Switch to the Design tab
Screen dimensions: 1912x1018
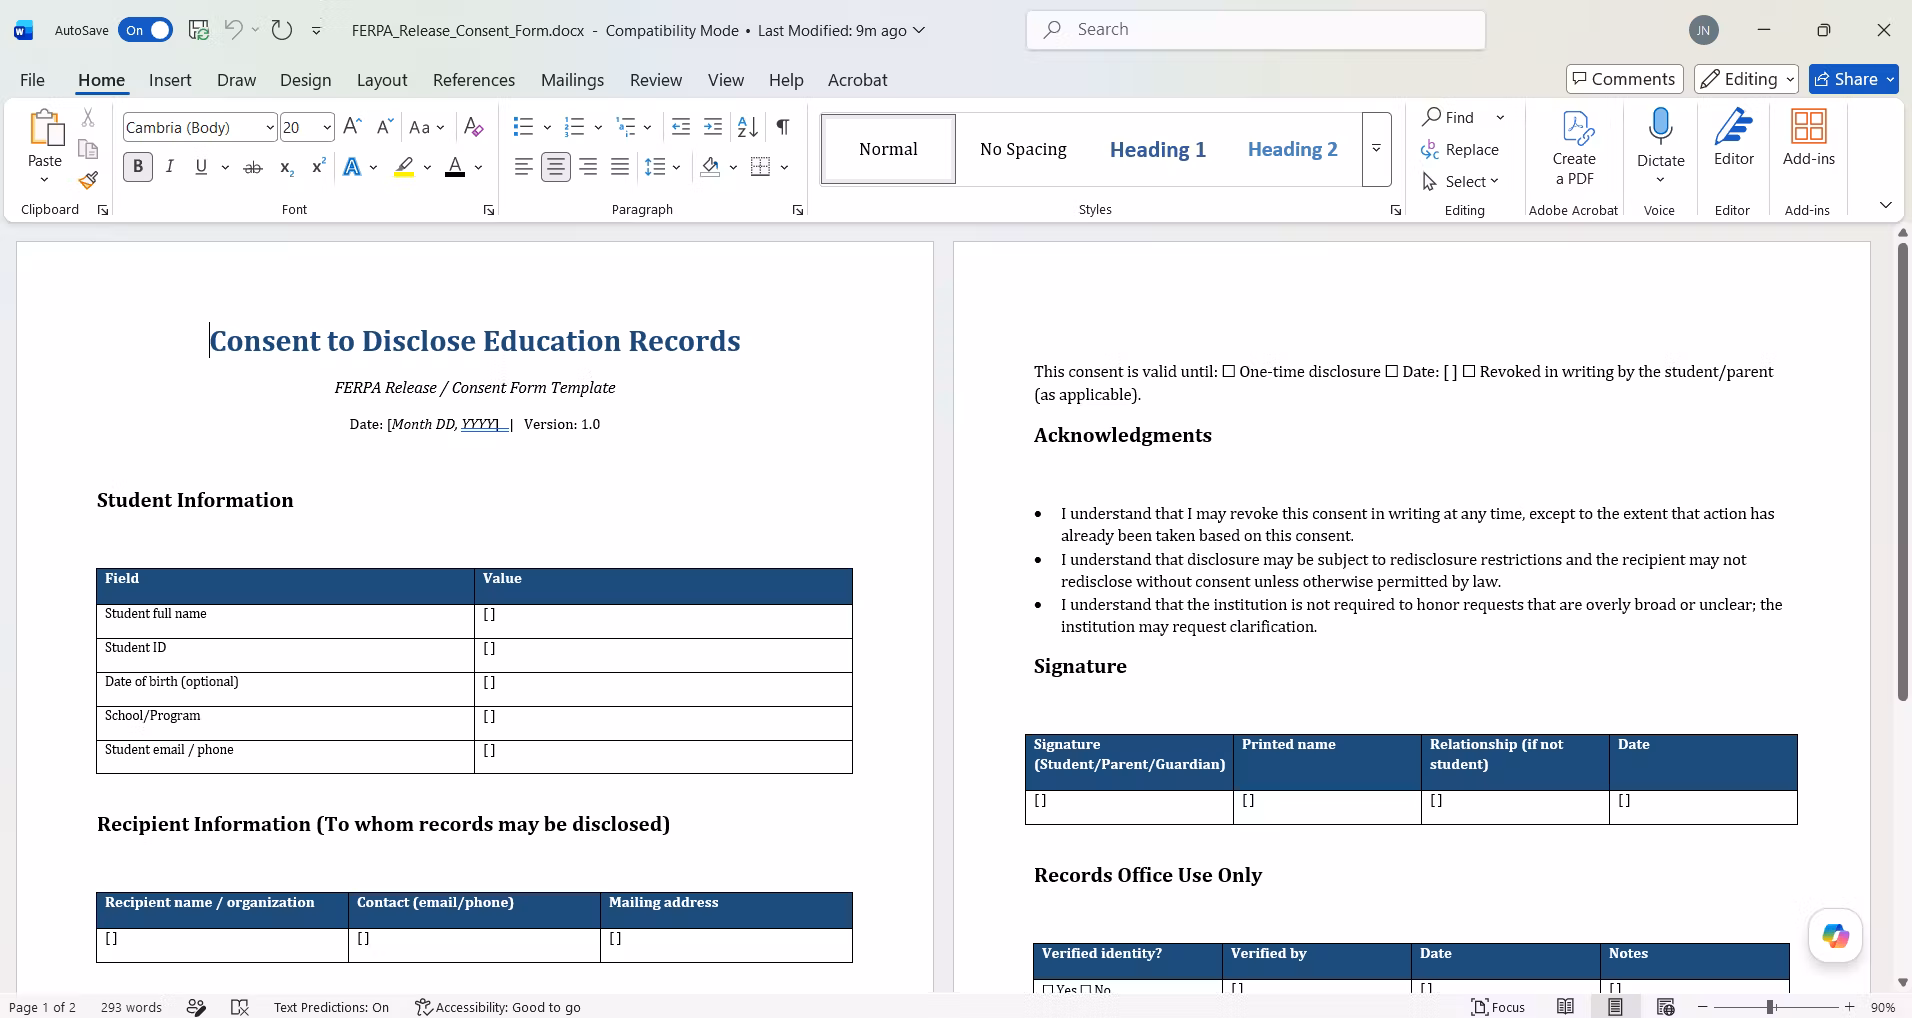pyautogui.click(x=305, y=80)
